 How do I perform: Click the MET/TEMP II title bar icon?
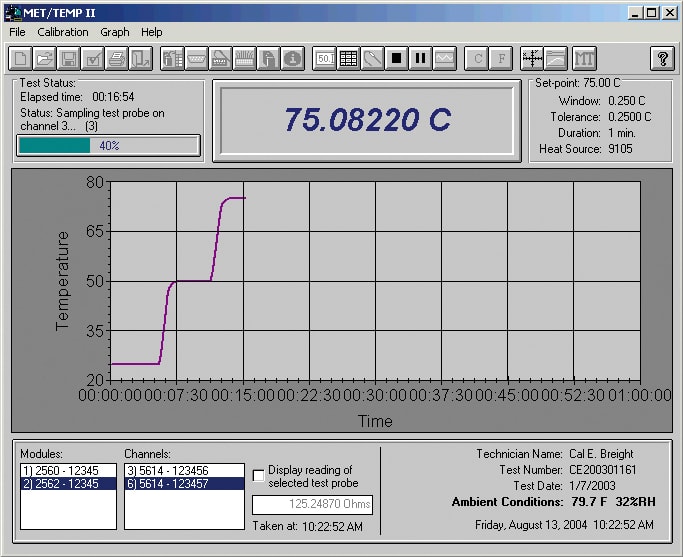coord(13,13)
